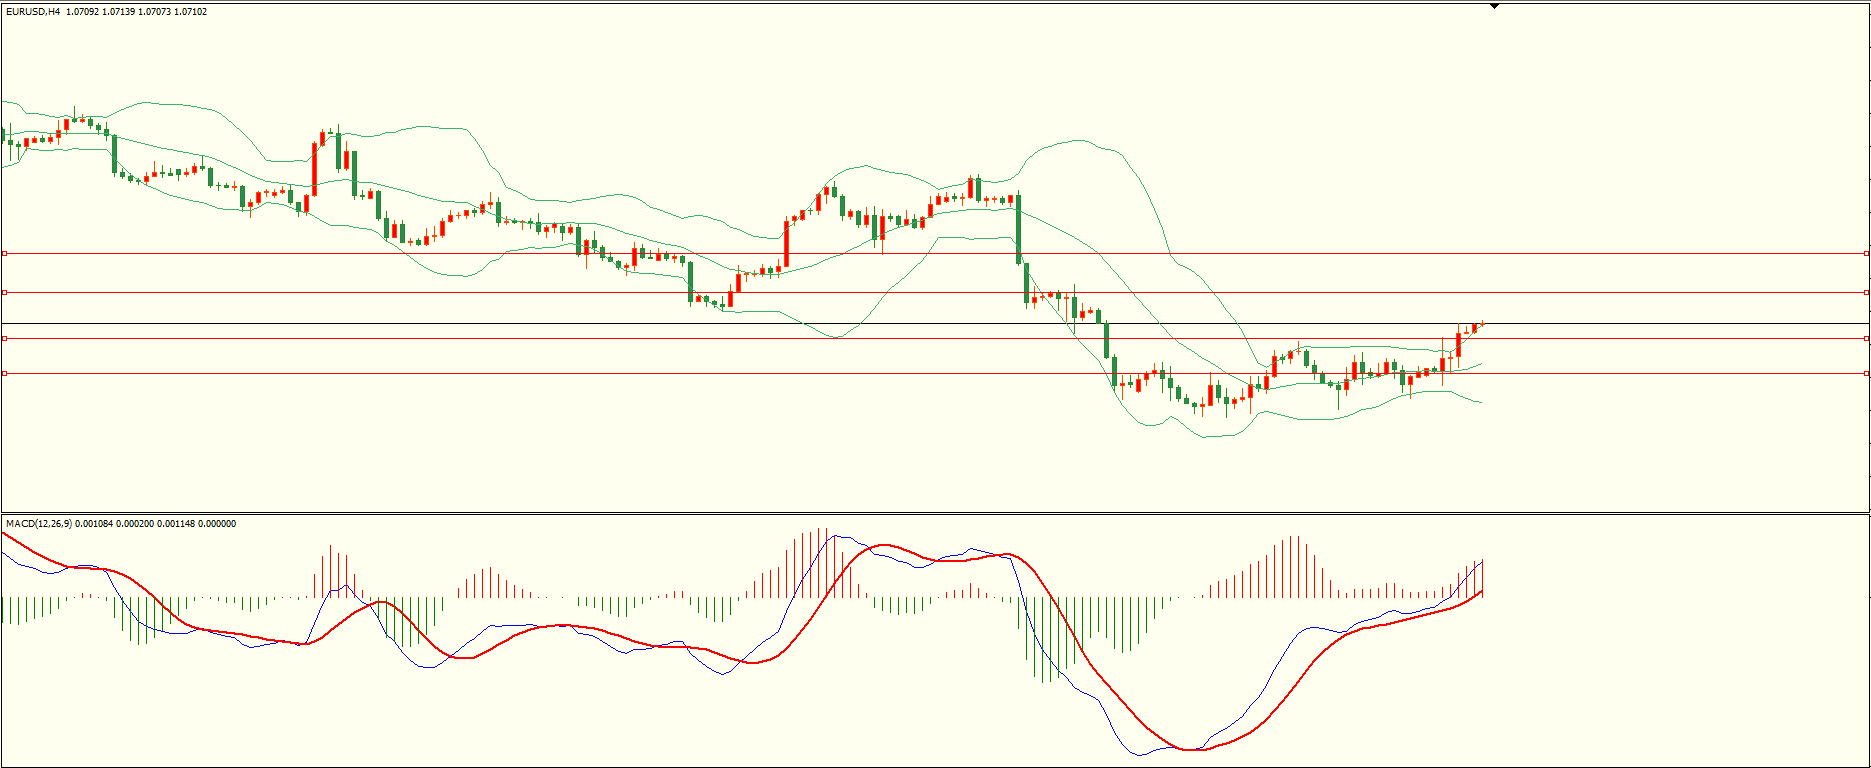Click the divider between price chart and MACD
Screen dimensions: 1871x768
pos(935,514)
